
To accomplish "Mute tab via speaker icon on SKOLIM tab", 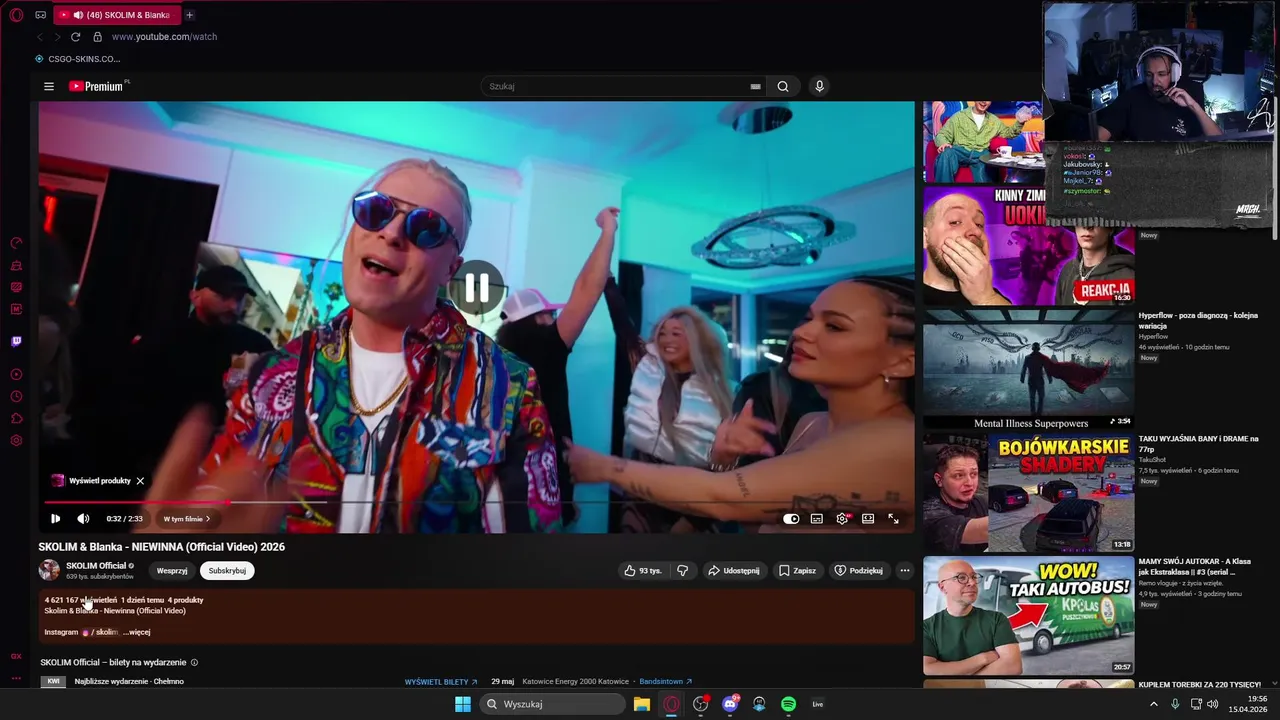I will click(x=78, y=15).
